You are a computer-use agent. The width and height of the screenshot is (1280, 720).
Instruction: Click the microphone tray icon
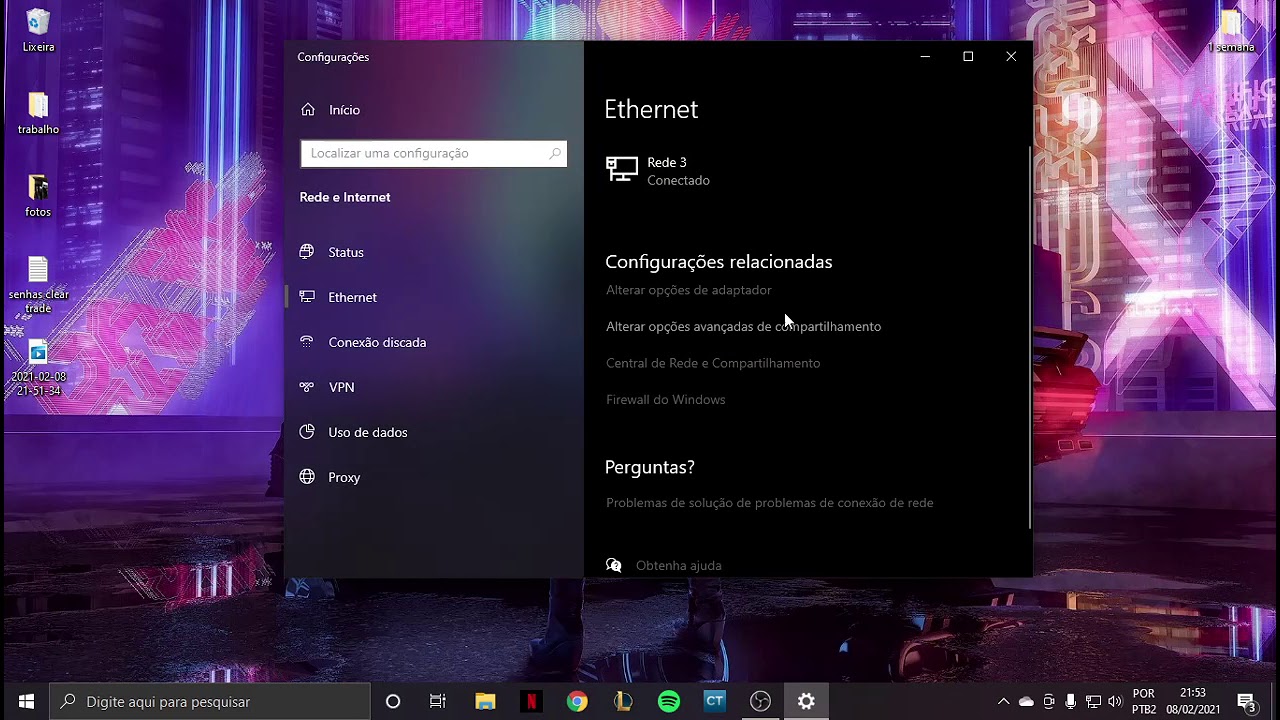pos(1071,702)
